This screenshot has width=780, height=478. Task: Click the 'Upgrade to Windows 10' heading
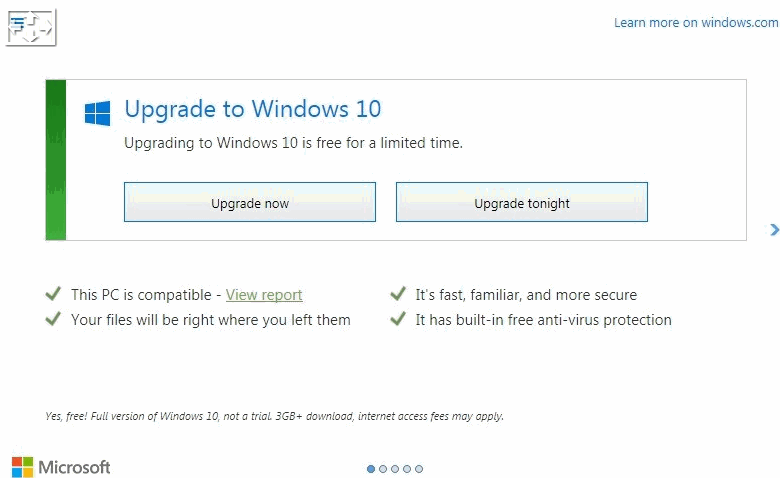pos(253,110)
